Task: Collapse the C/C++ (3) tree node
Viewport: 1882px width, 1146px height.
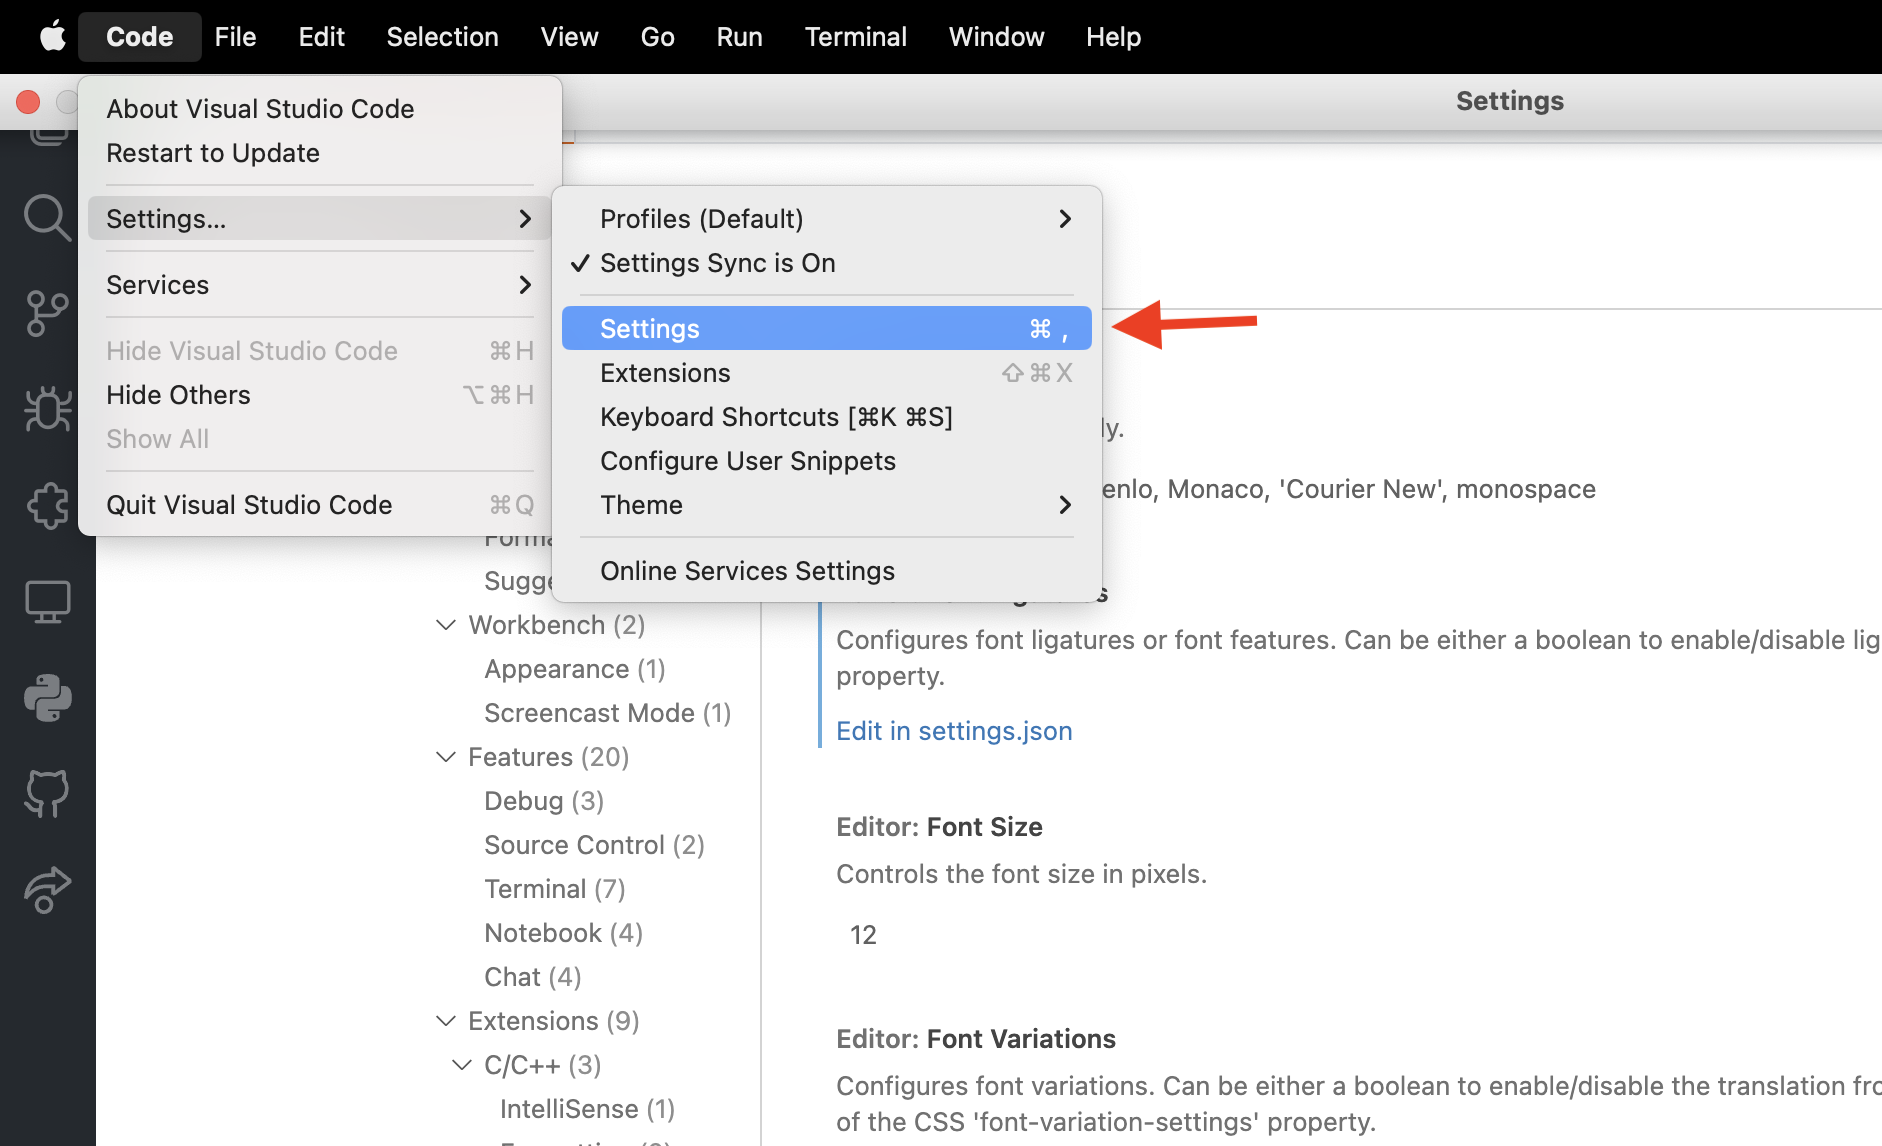Action: pyautogui.click(x=462, y=1065)
